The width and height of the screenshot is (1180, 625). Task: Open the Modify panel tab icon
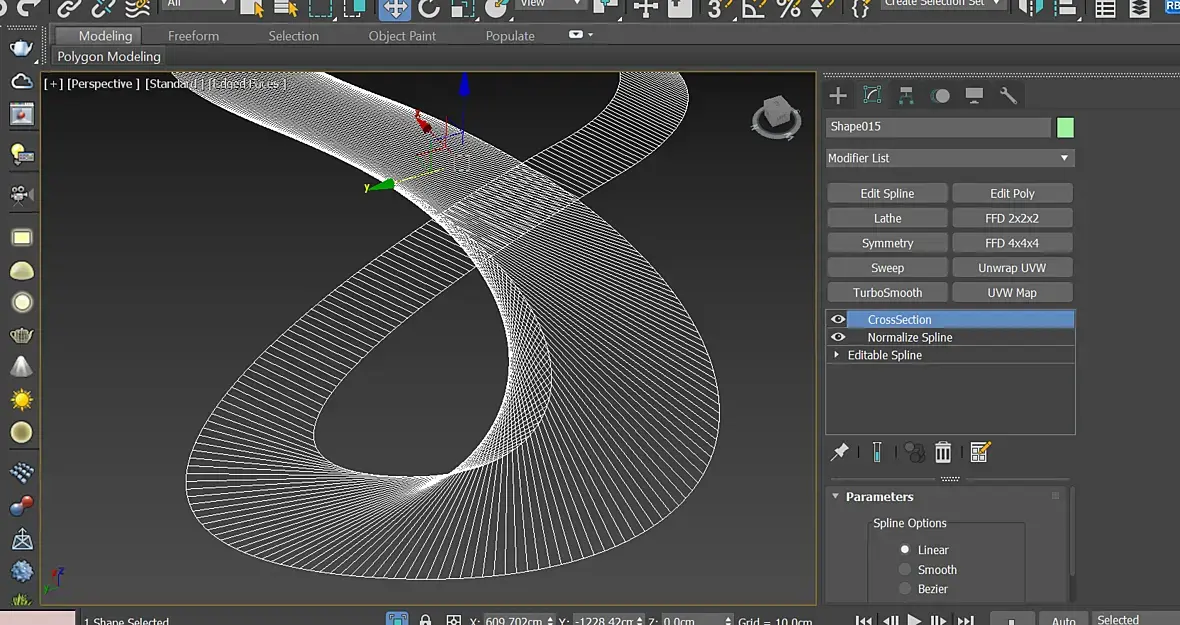click(872, 96)
